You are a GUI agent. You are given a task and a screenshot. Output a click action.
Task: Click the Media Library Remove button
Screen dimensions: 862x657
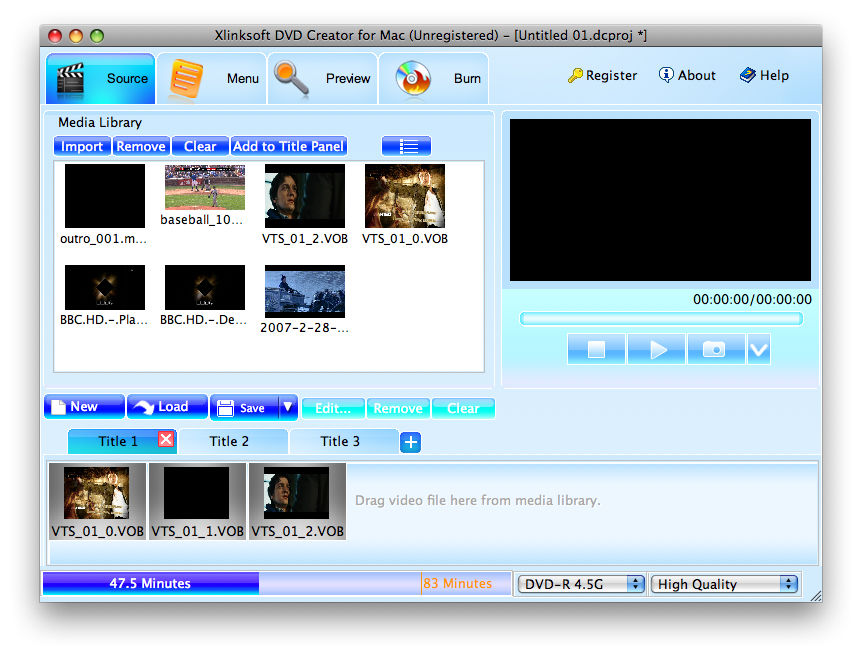point(141,146)
